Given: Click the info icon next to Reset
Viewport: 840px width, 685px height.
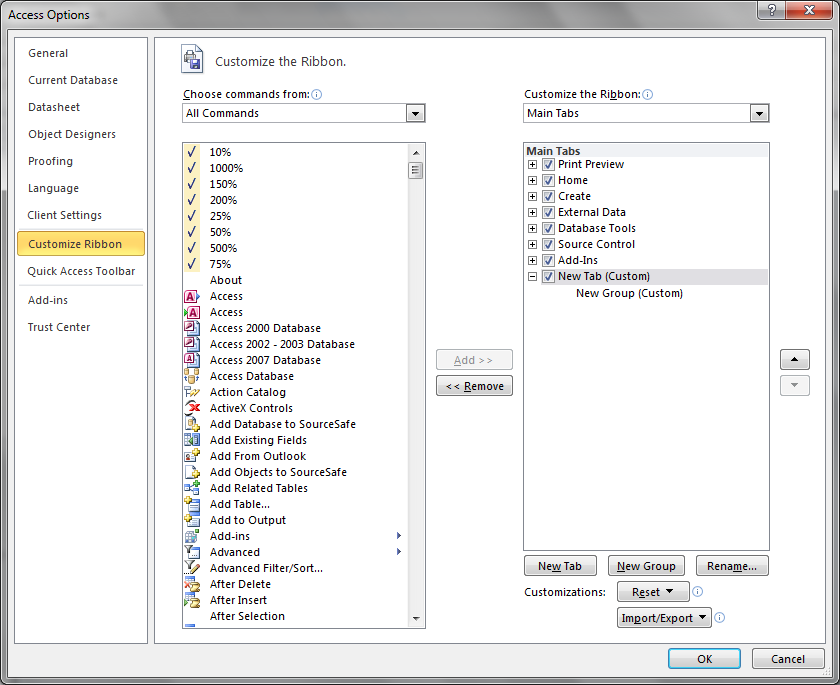Looking at the screenshot, I should click(x=698, y=592).
